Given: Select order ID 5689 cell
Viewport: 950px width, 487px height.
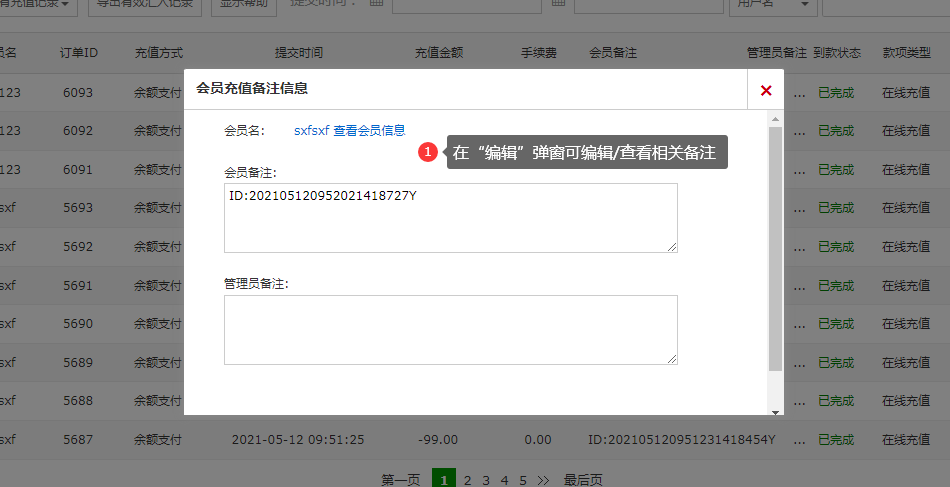Looking at the screenshot, I should tap(78, 362).
